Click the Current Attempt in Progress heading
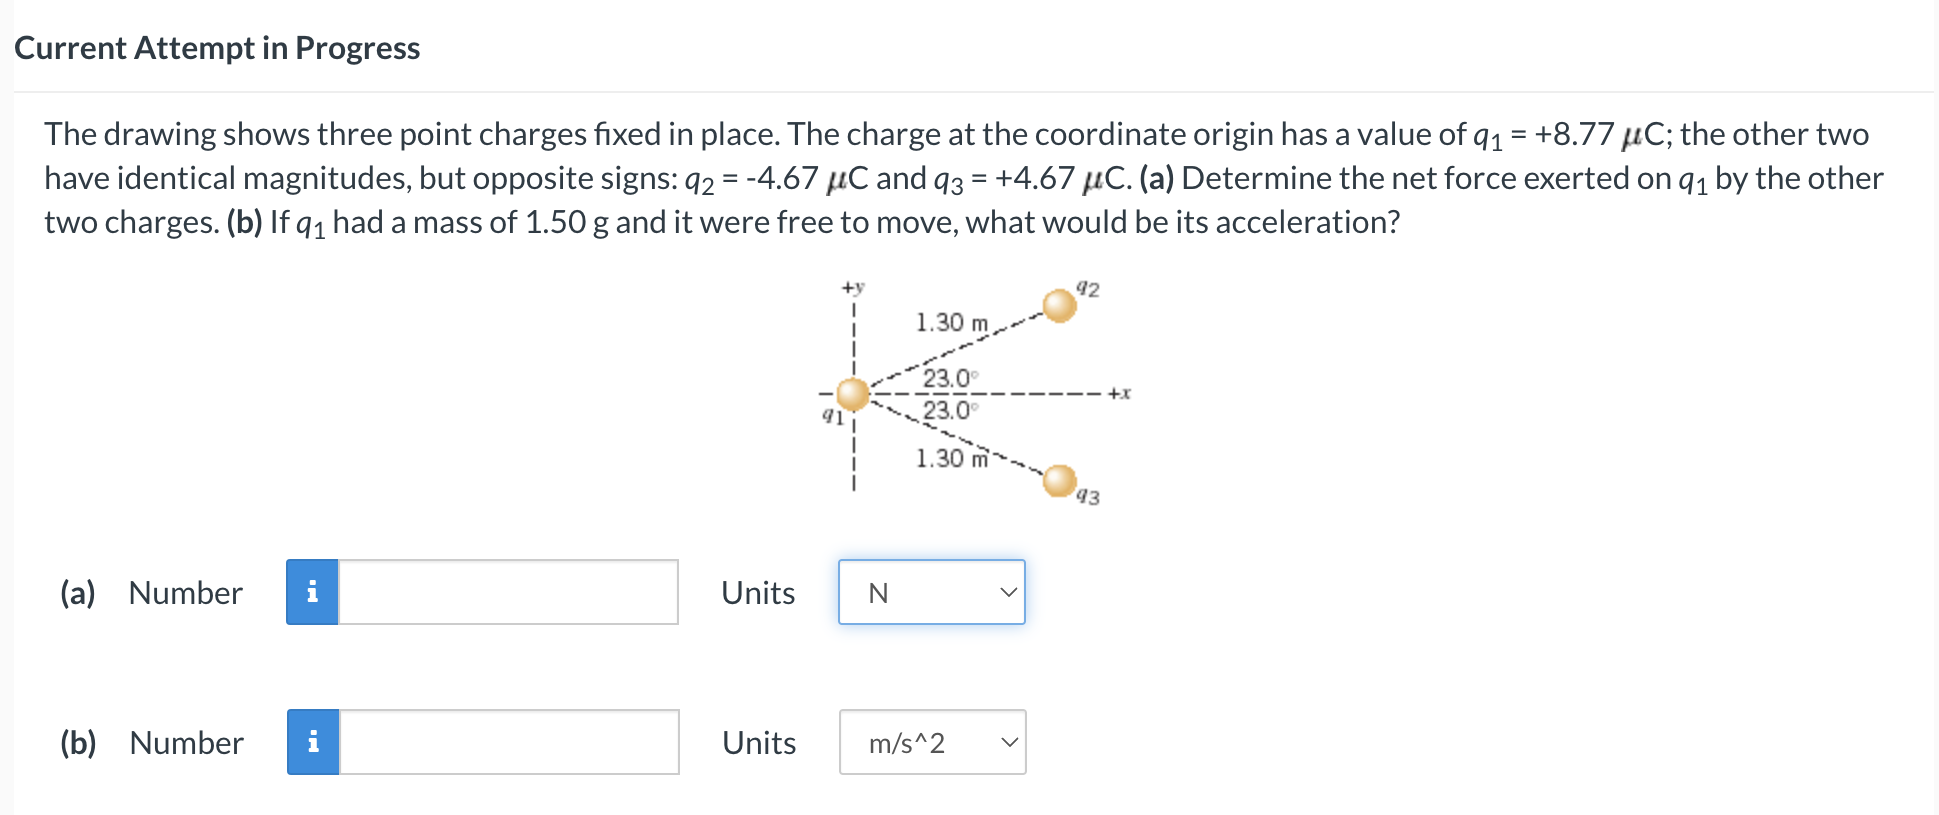 [x=217, y=47]
